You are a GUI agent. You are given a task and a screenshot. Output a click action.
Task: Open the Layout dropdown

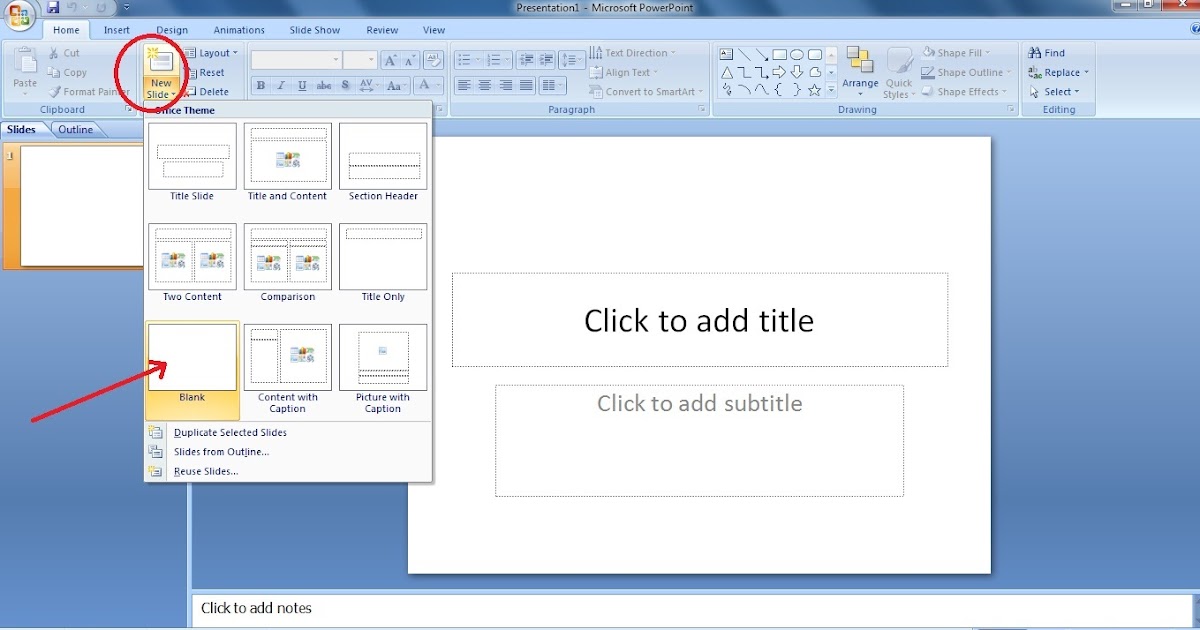212,53
